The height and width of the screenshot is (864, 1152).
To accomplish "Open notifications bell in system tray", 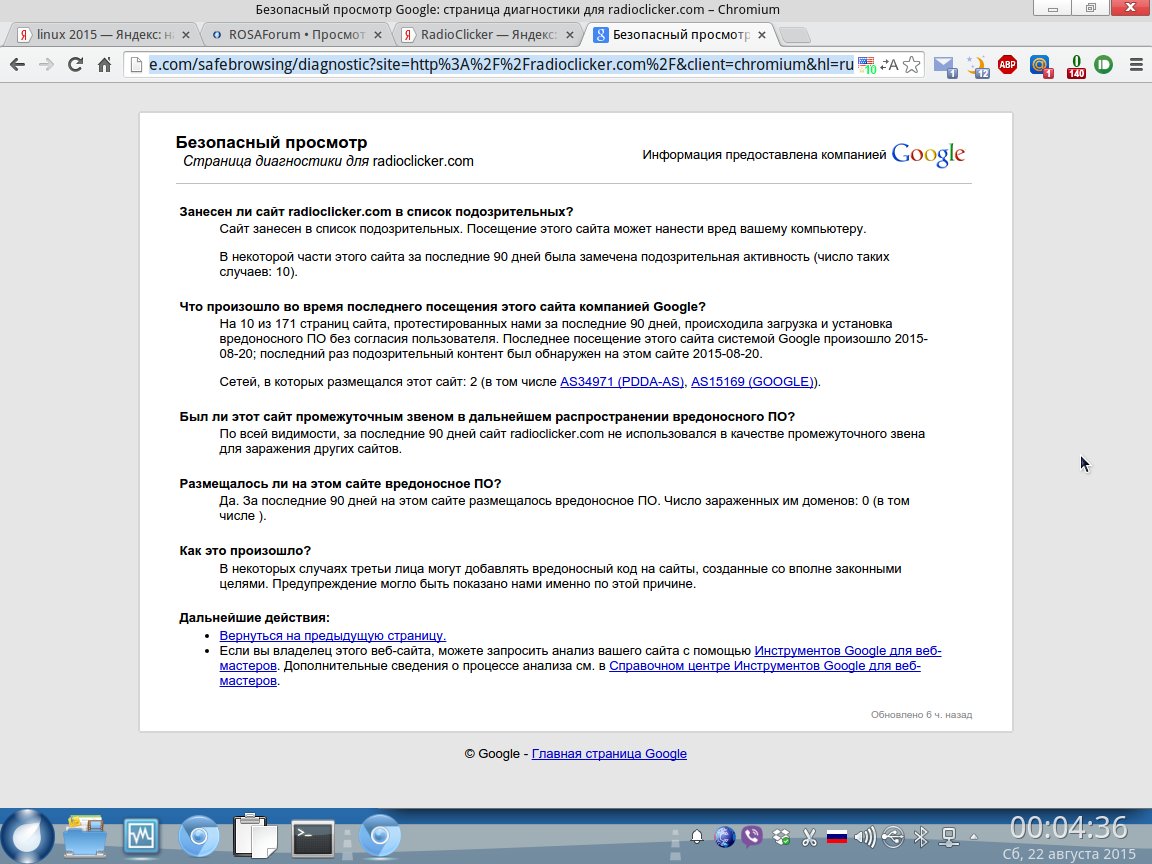I will (x=696, y=837).
